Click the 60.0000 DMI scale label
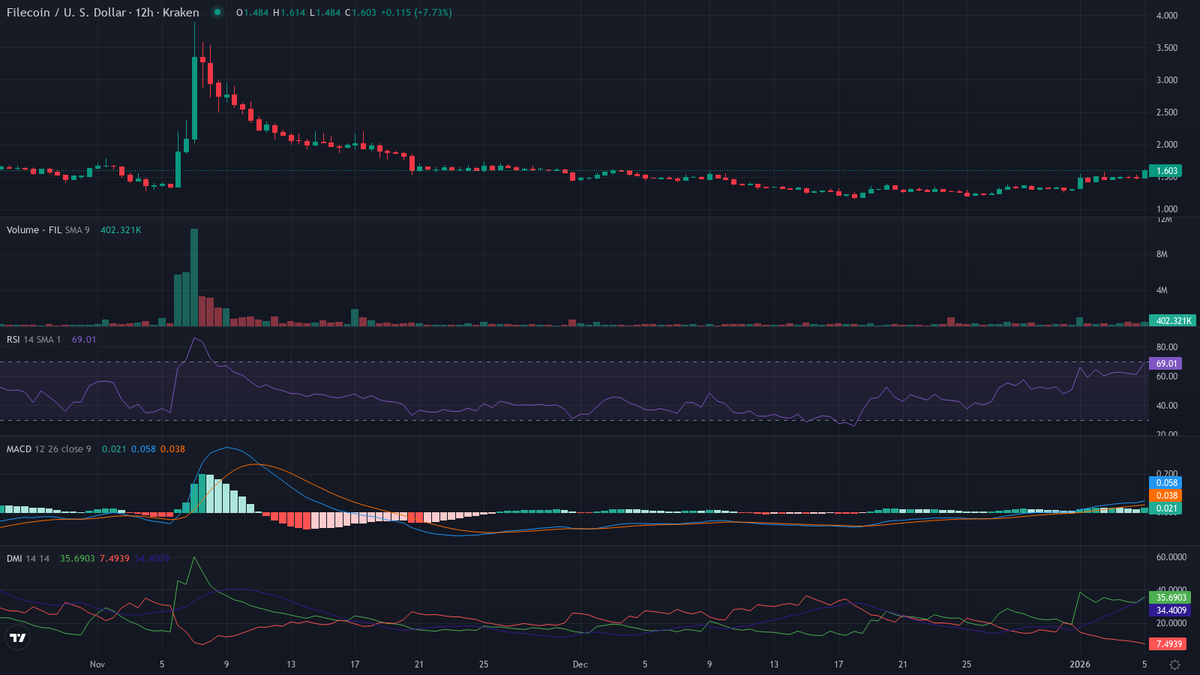Image resolution: width=1200 pixels, height=675 pixels. point(1170,556)
